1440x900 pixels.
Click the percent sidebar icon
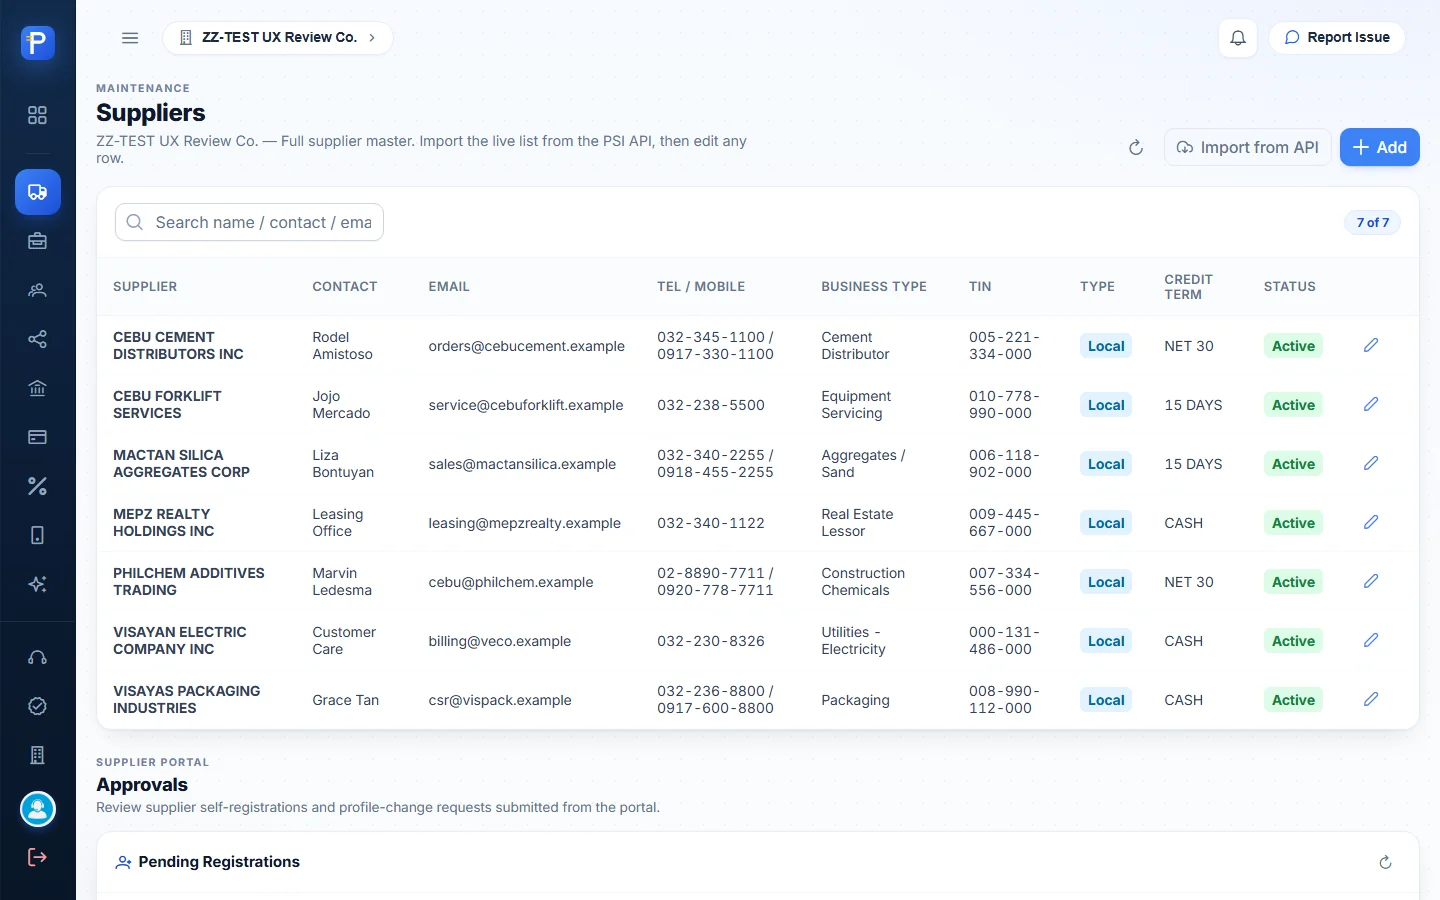click(37, 486)
